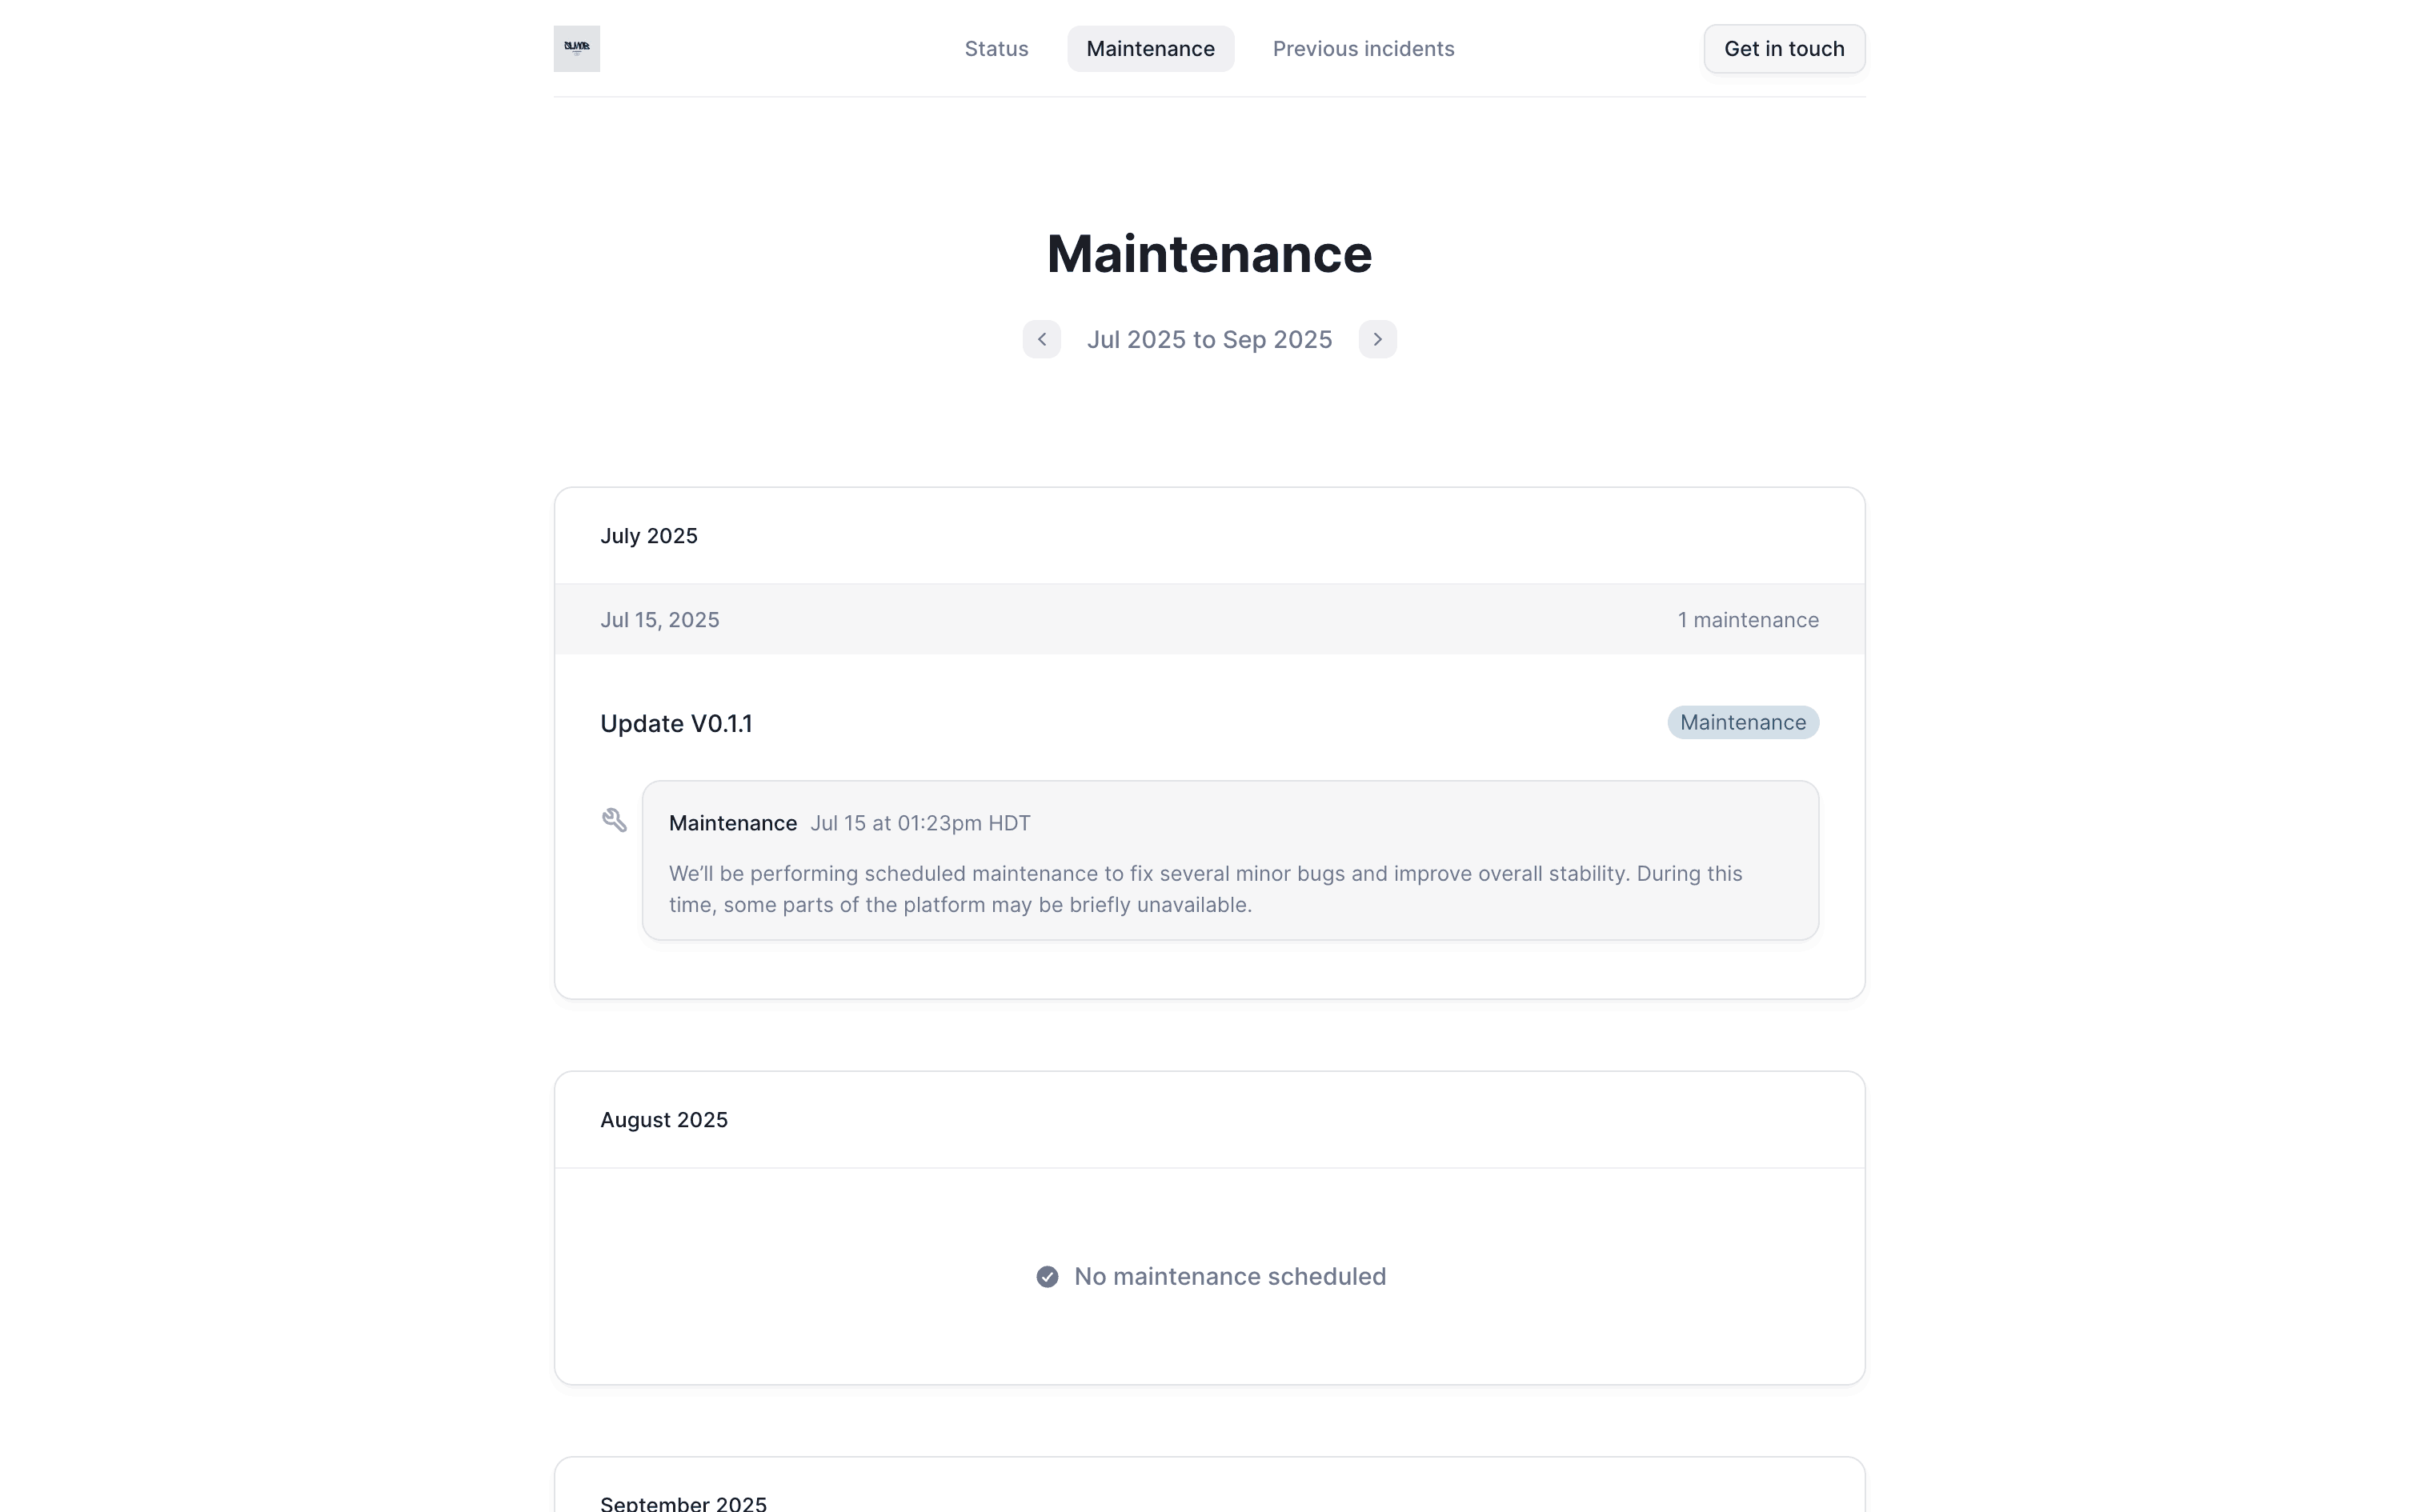
Task: Click the left chevron to view earlier months
Action: pos(1041,339)
